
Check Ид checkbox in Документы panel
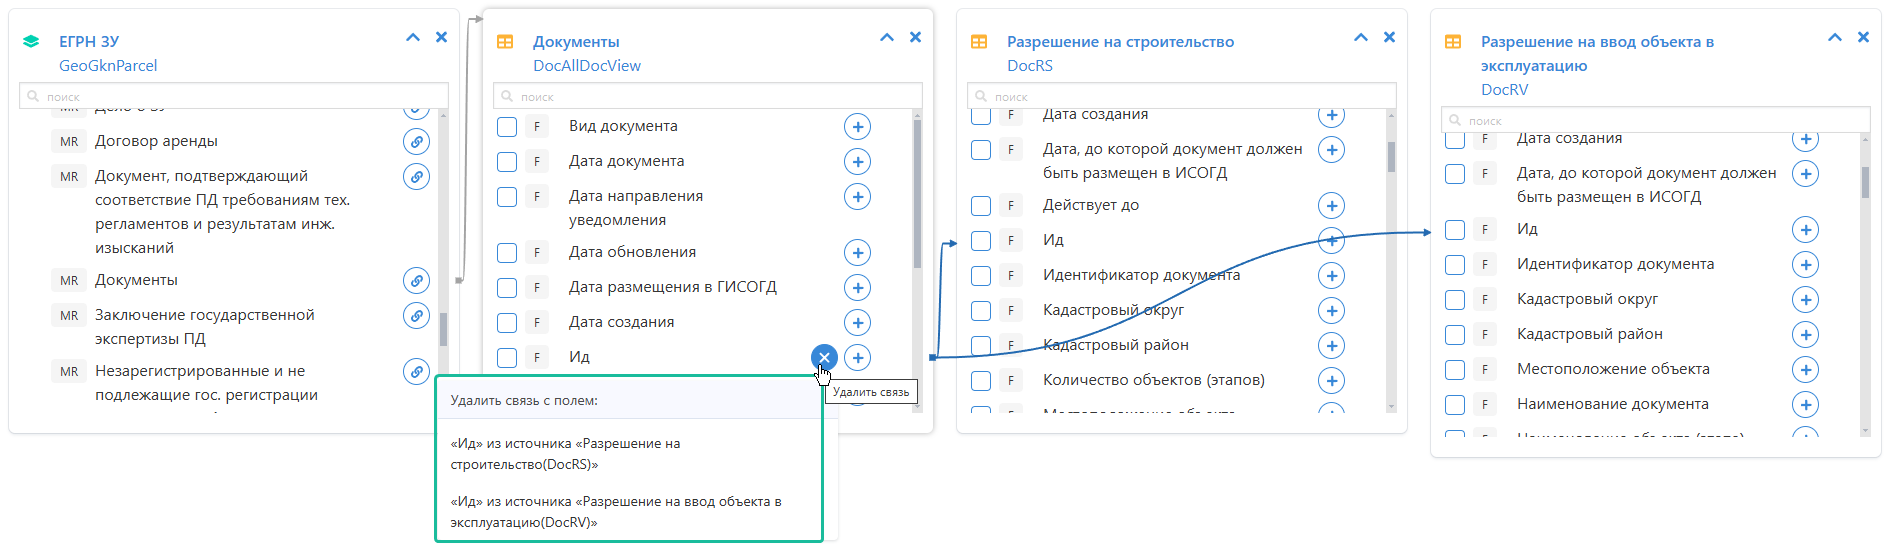click(507, 358)
